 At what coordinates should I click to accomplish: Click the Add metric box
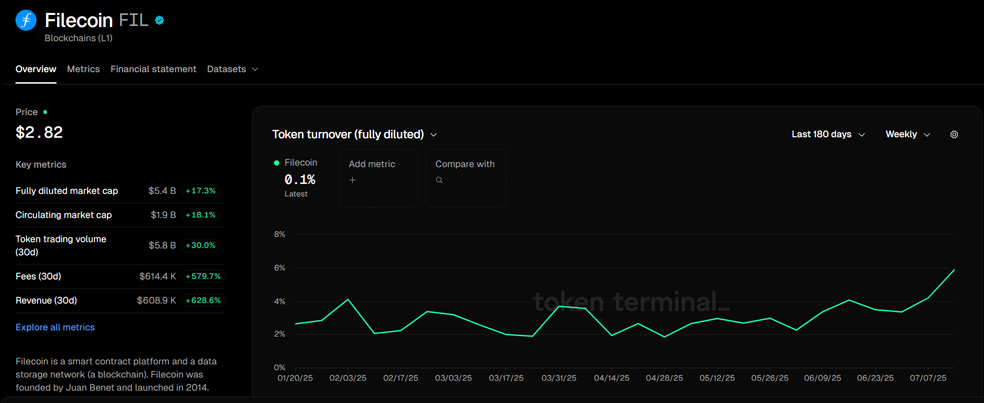(x=378, y=178)
